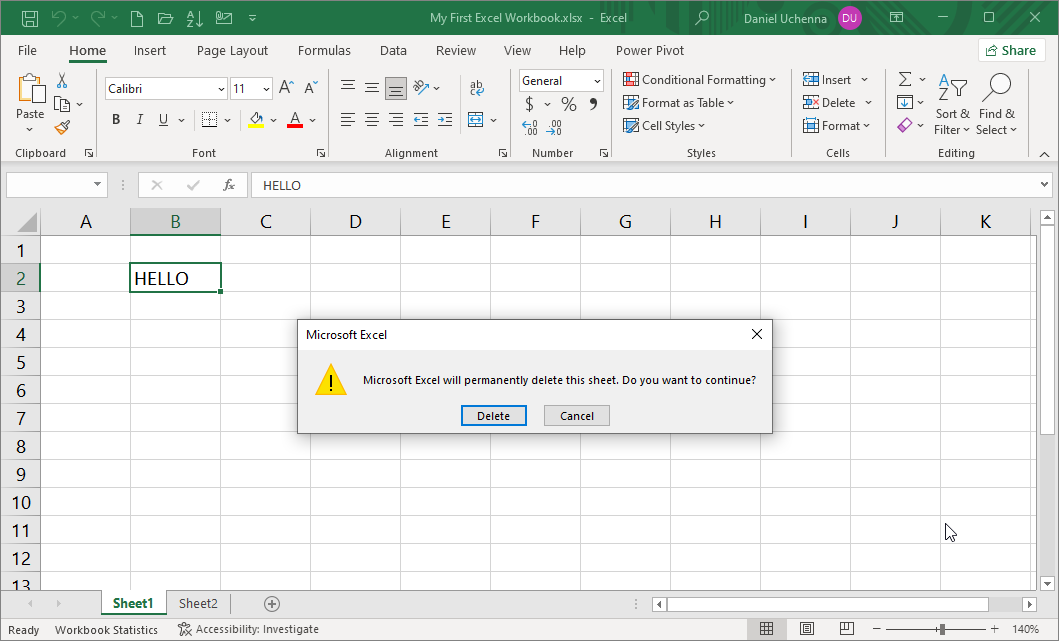Apply Italic formatting
The image size is (1059, 641).
tap(139, 119)
